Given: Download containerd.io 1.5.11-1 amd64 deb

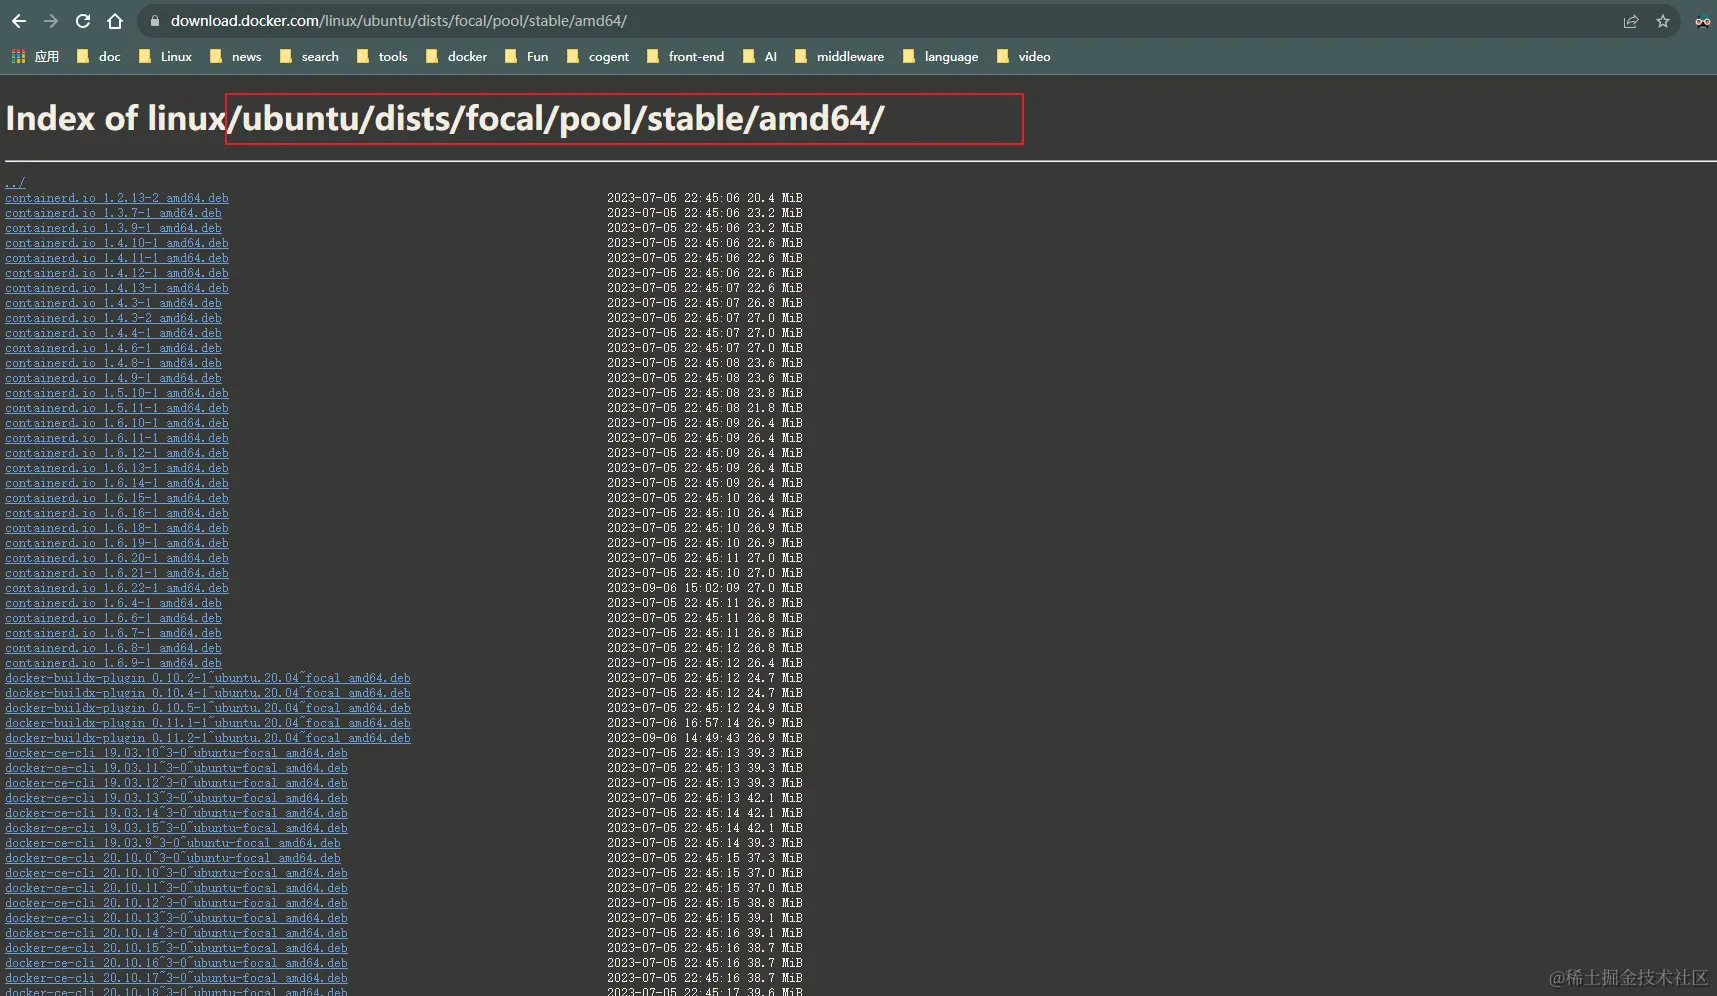Looking at the screenshot, I should tap(117, 408).
